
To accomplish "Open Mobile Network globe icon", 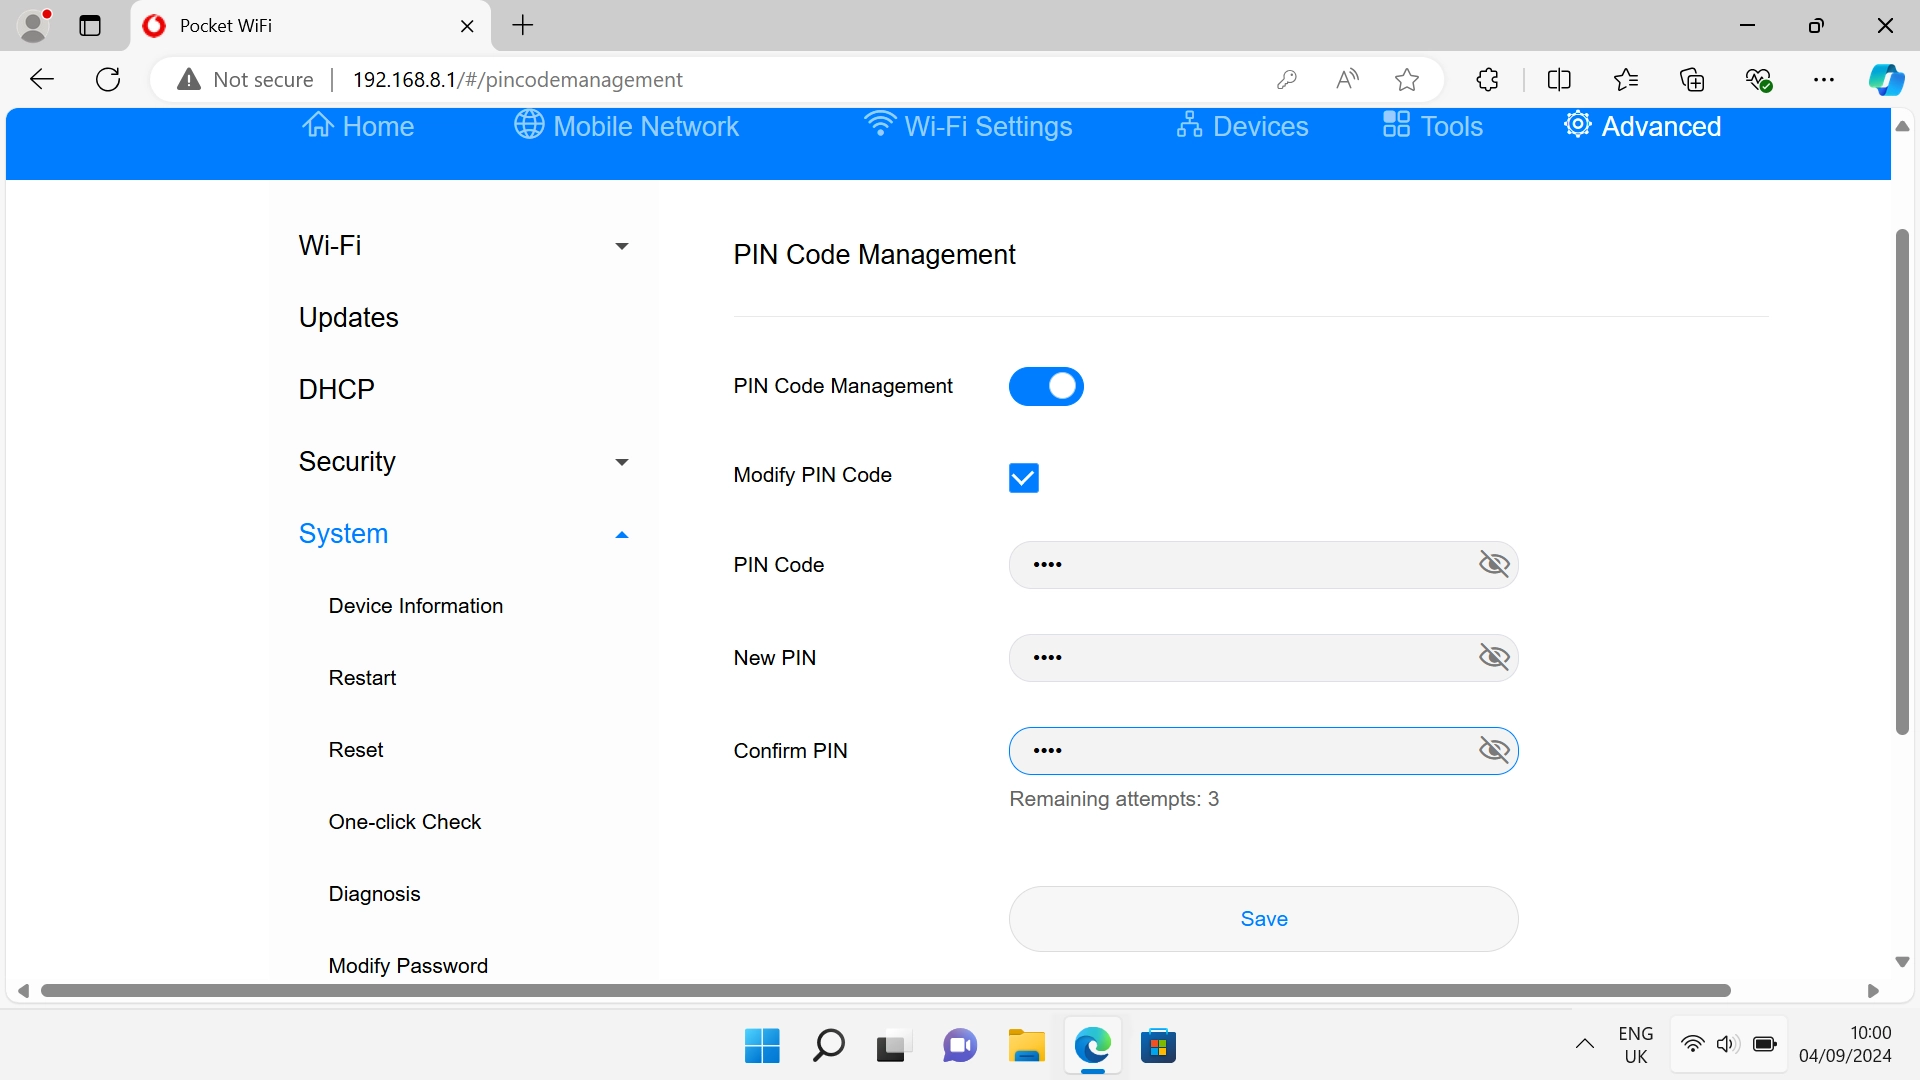I will pos(529,125).
